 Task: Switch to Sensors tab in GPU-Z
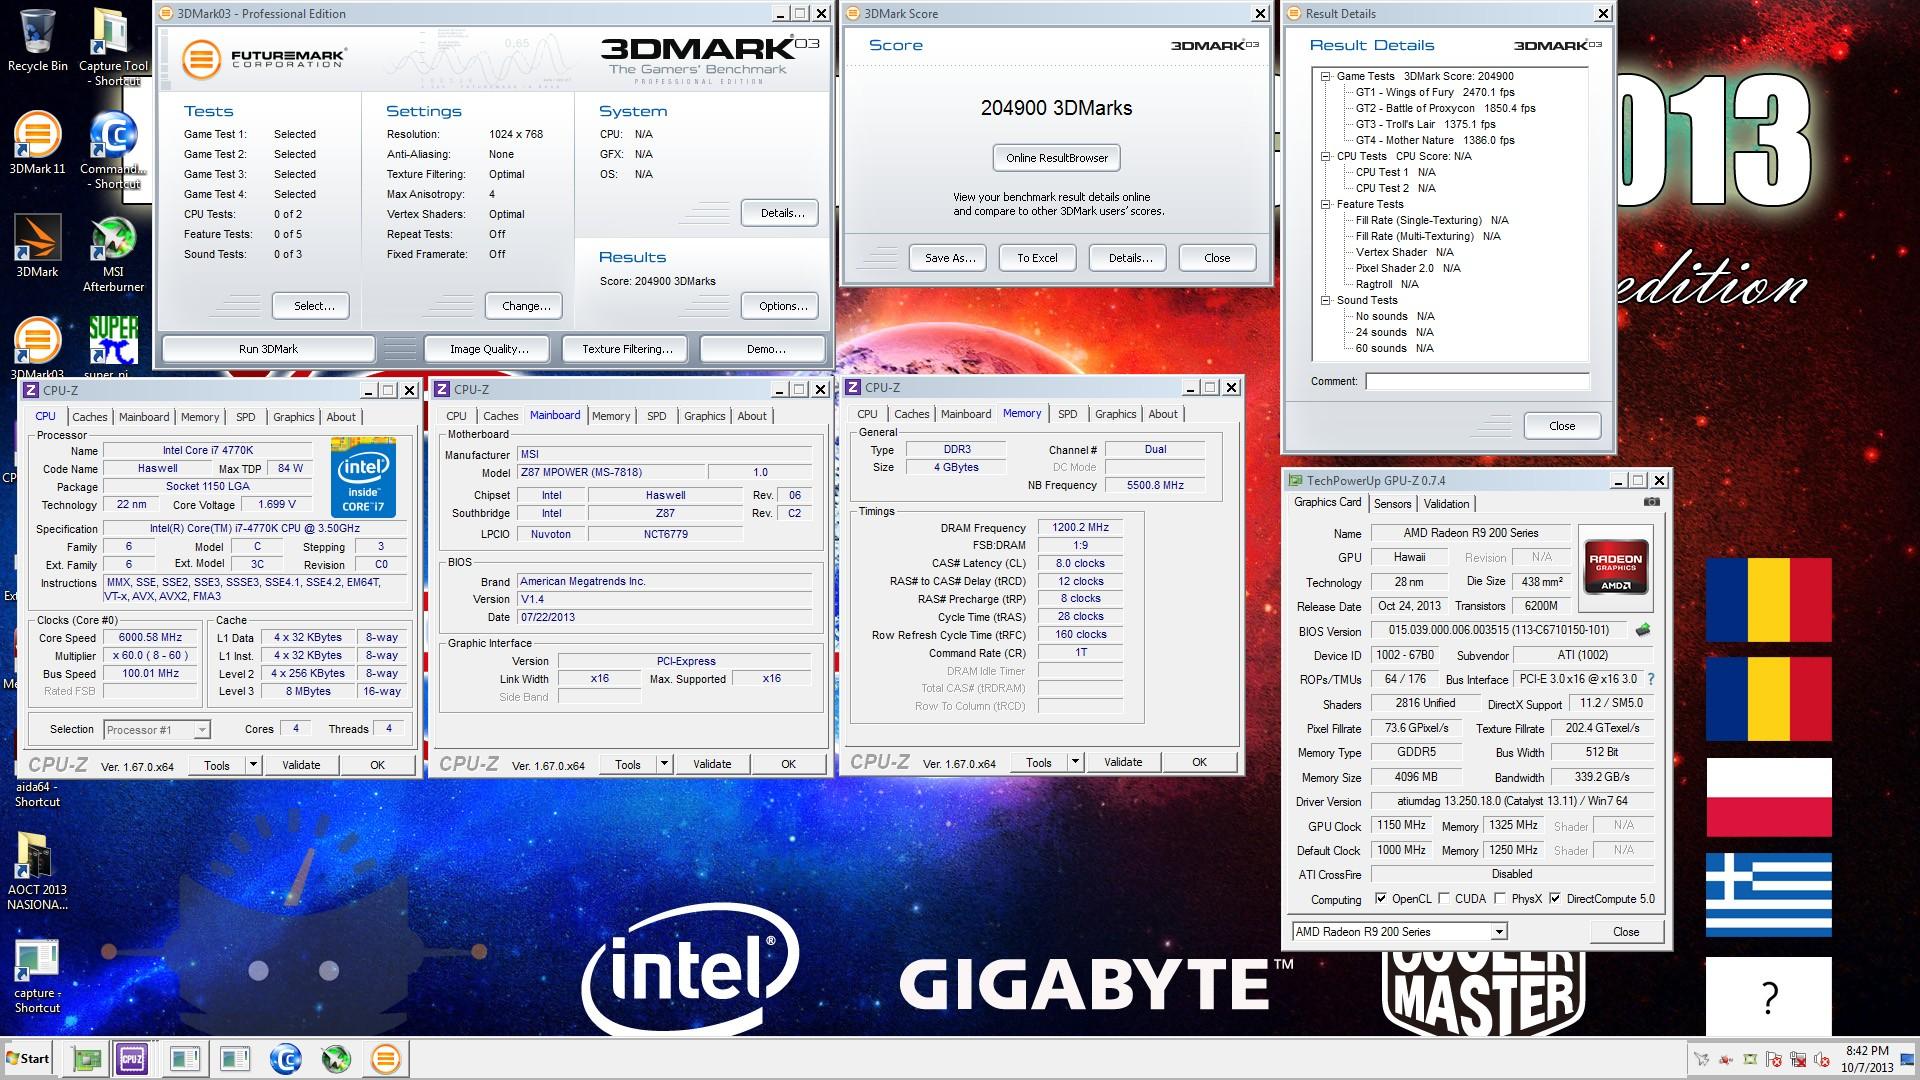click(1392, 504)
